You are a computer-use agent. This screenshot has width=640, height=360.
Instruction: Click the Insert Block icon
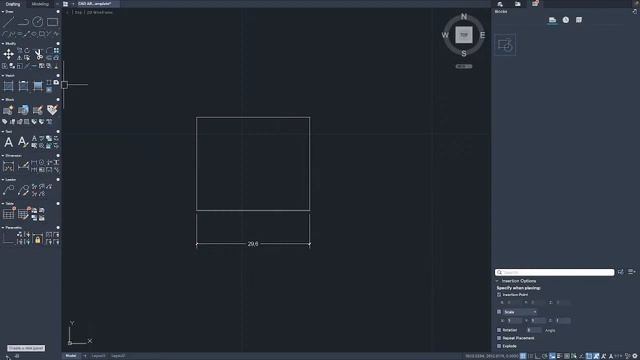coord(23,110)
